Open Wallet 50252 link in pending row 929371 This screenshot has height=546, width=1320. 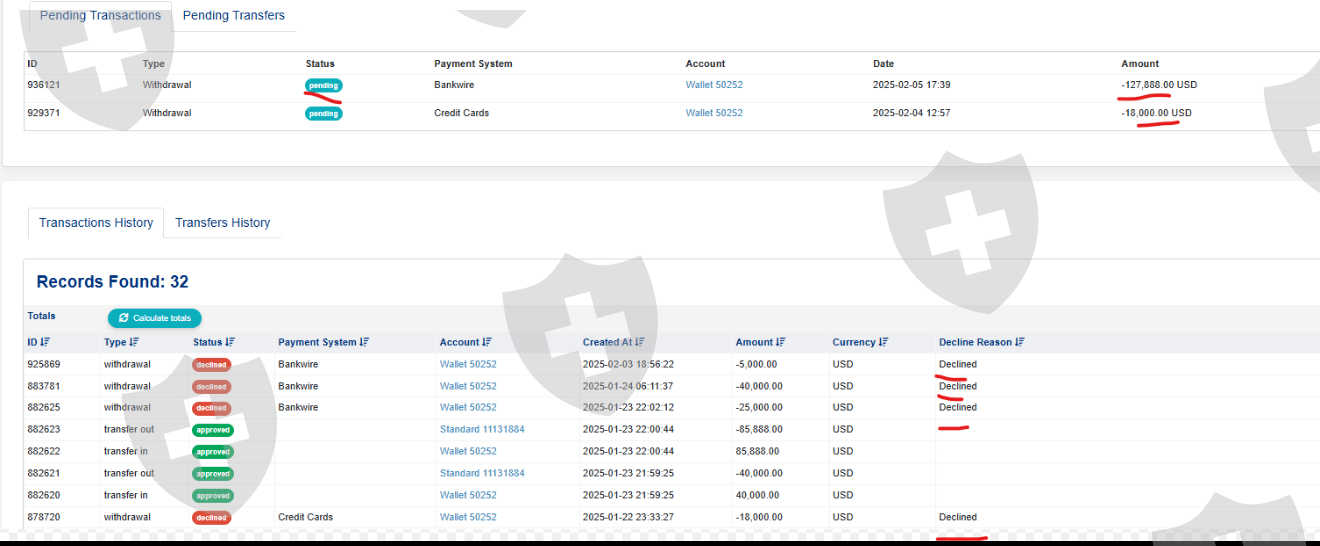[714, 113]
